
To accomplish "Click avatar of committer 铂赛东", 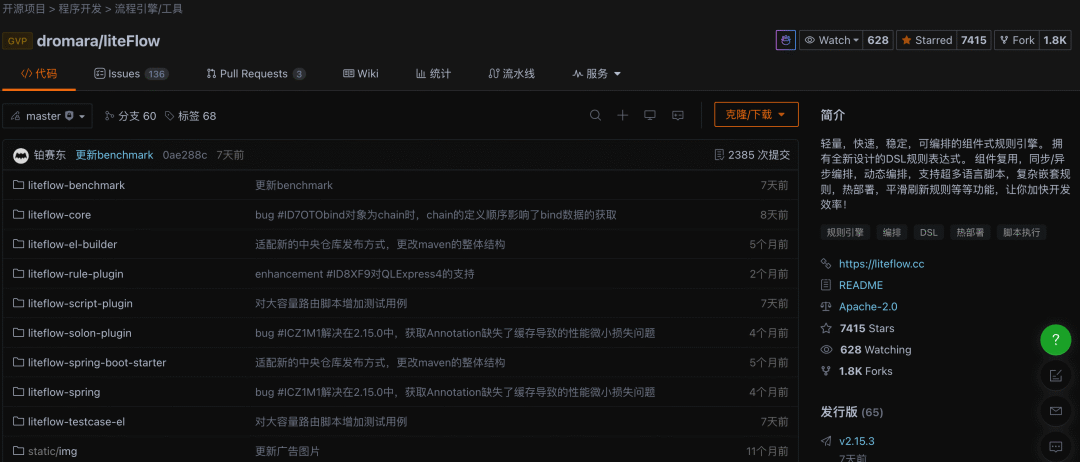I will point(21,155).
